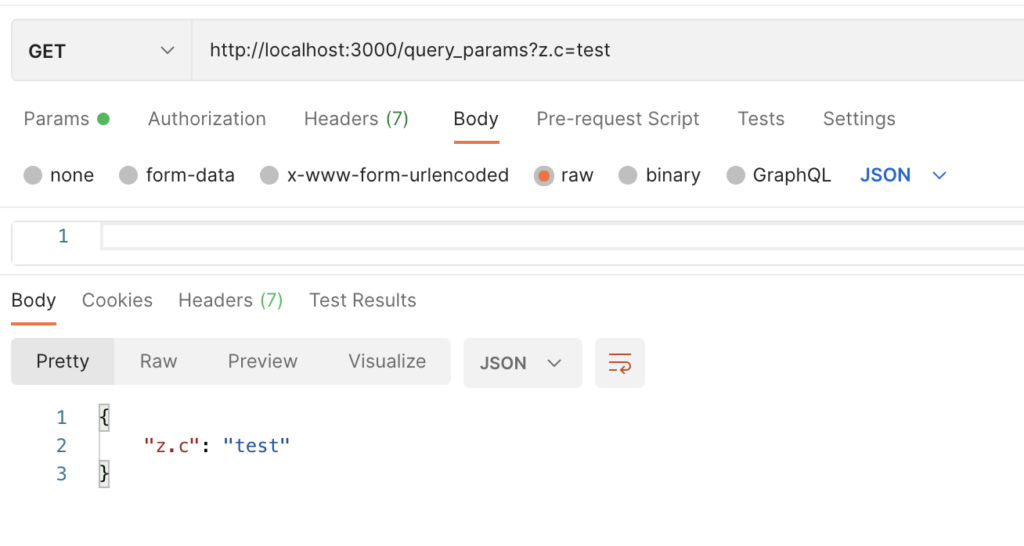Select the raw body radio button
1024x546 pixels.
[x=543, y=175]
